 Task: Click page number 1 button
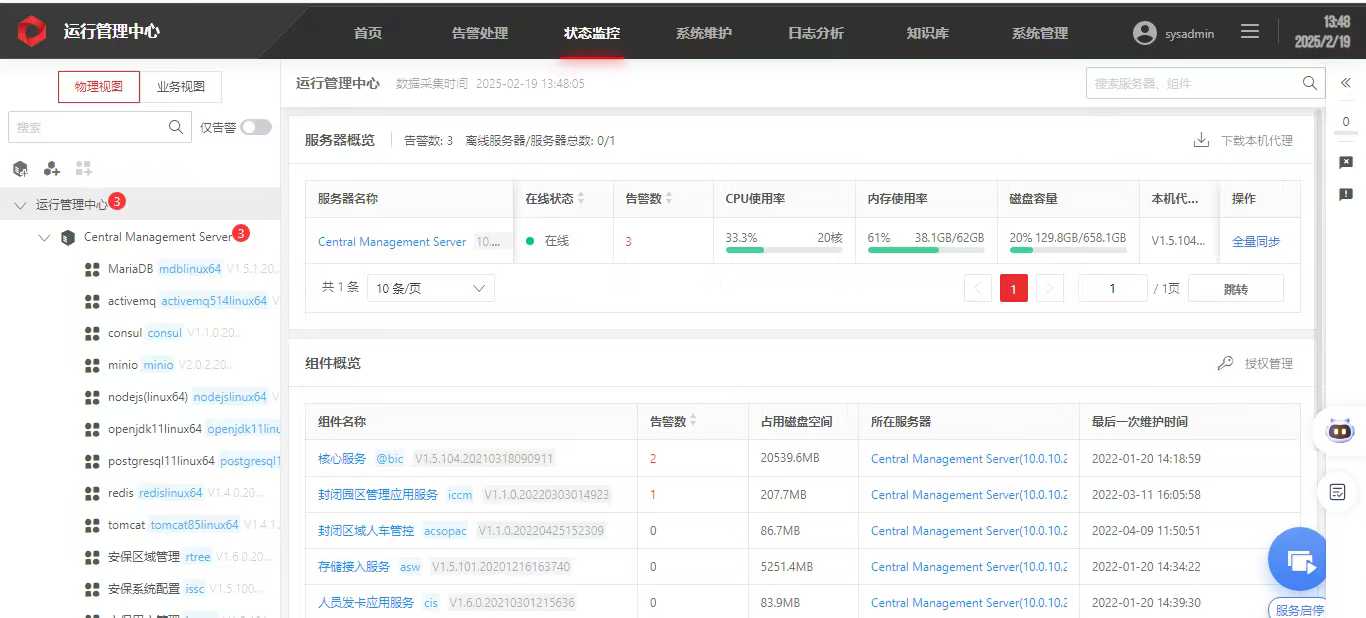(1014, 289)
